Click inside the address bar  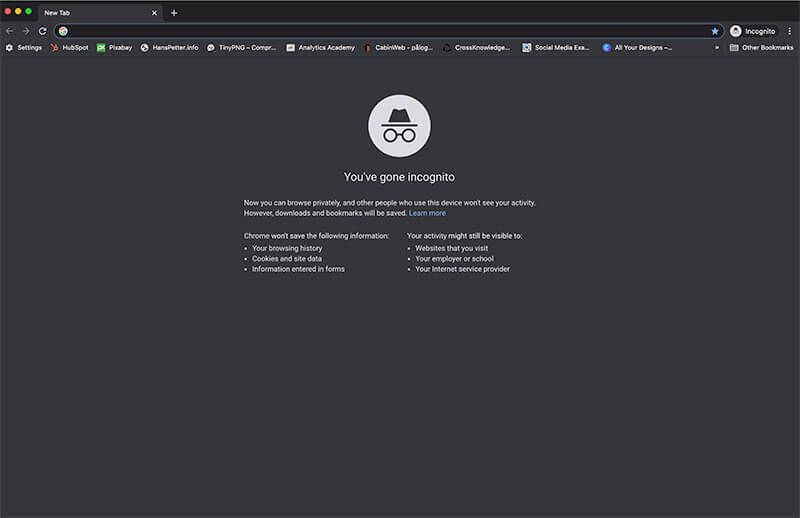point(388,31)
